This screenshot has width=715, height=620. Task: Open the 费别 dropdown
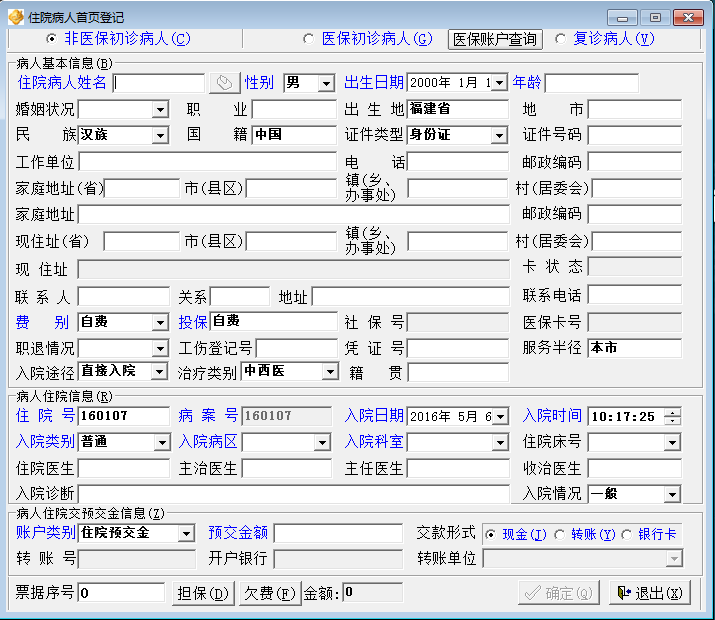pos(160,323)
